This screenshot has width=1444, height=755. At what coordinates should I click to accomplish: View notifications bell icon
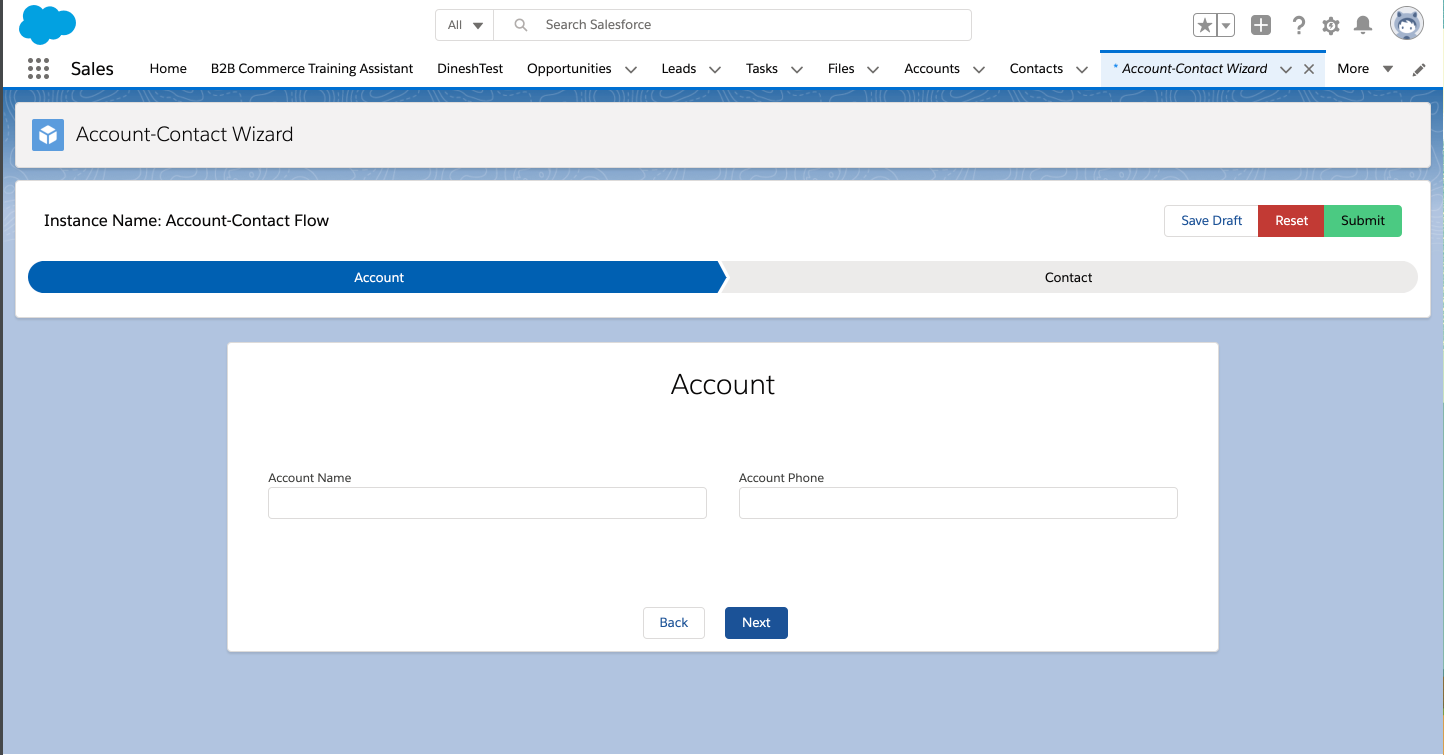[1362, 26]
